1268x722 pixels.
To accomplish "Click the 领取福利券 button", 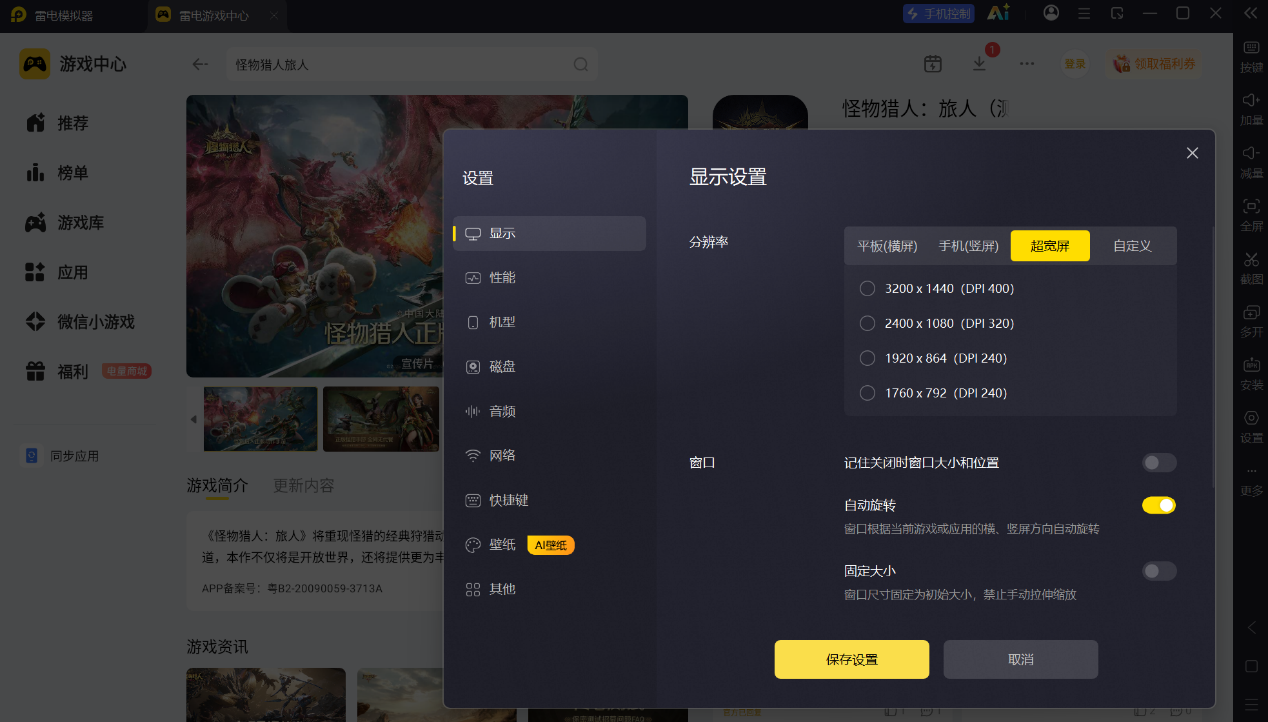I will 1155,64.
